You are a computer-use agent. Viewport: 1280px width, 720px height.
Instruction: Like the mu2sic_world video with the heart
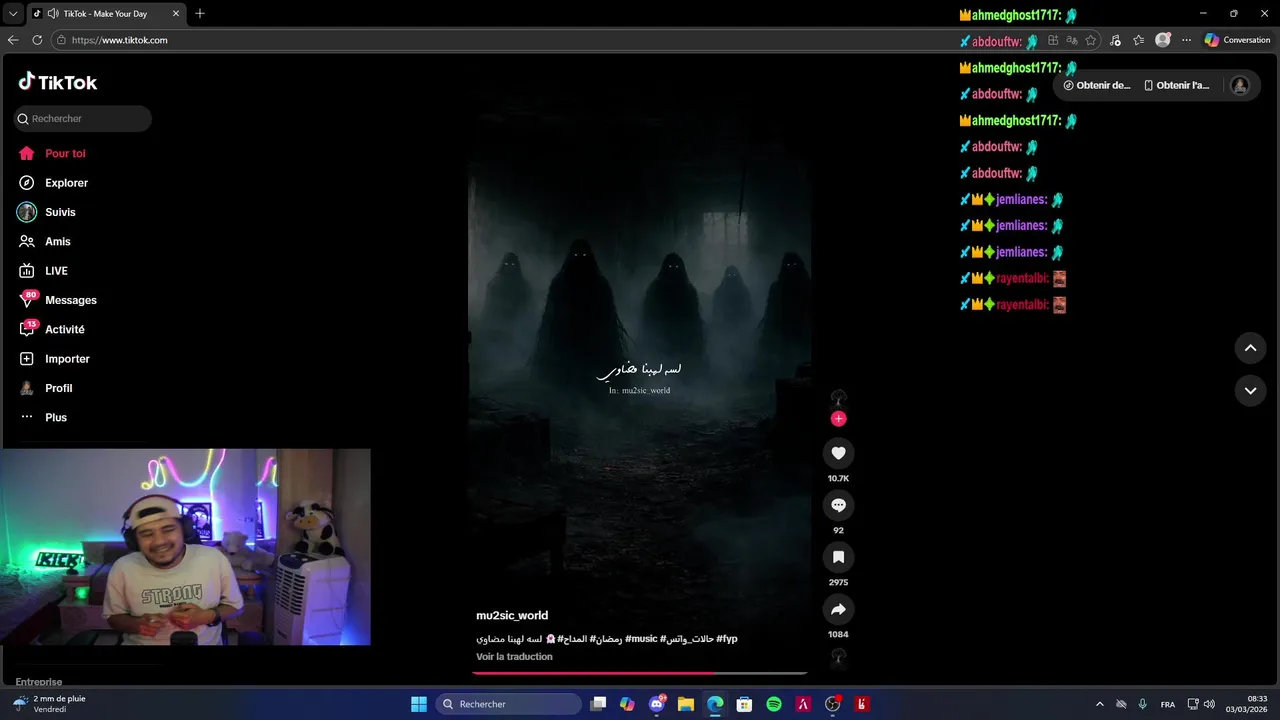coord(838,453)
